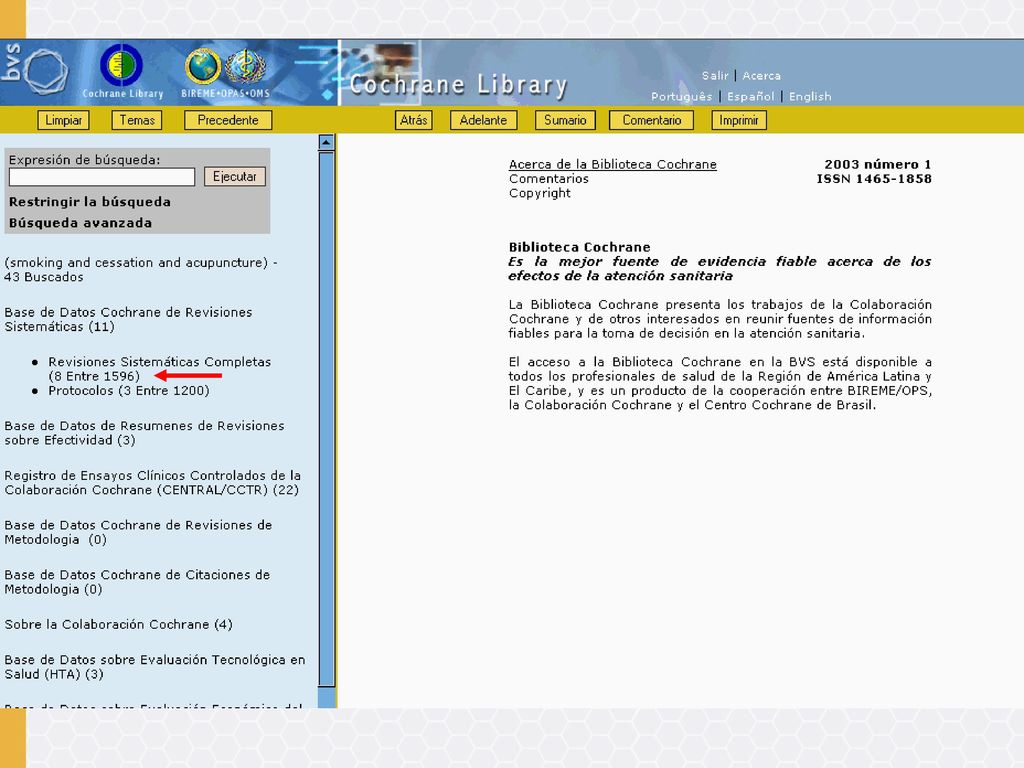Click the OMS emblem logo
Viewport: 1024px width, 768px height.
pyautogui.click(x=246, y=66)
